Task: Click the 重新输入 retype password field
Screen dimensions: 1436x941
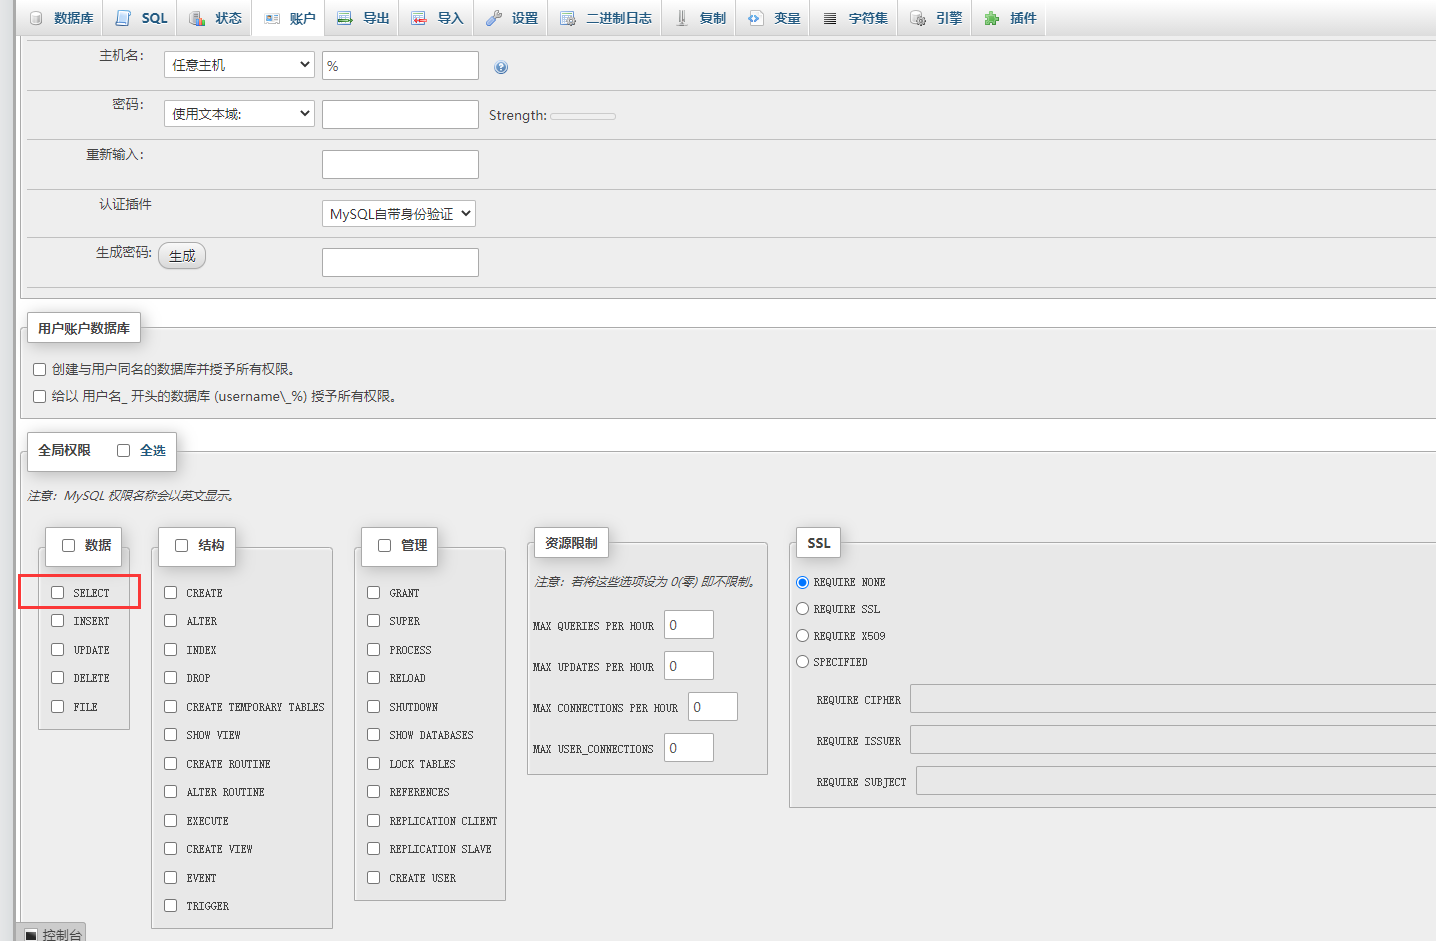Action: [400, 164]
